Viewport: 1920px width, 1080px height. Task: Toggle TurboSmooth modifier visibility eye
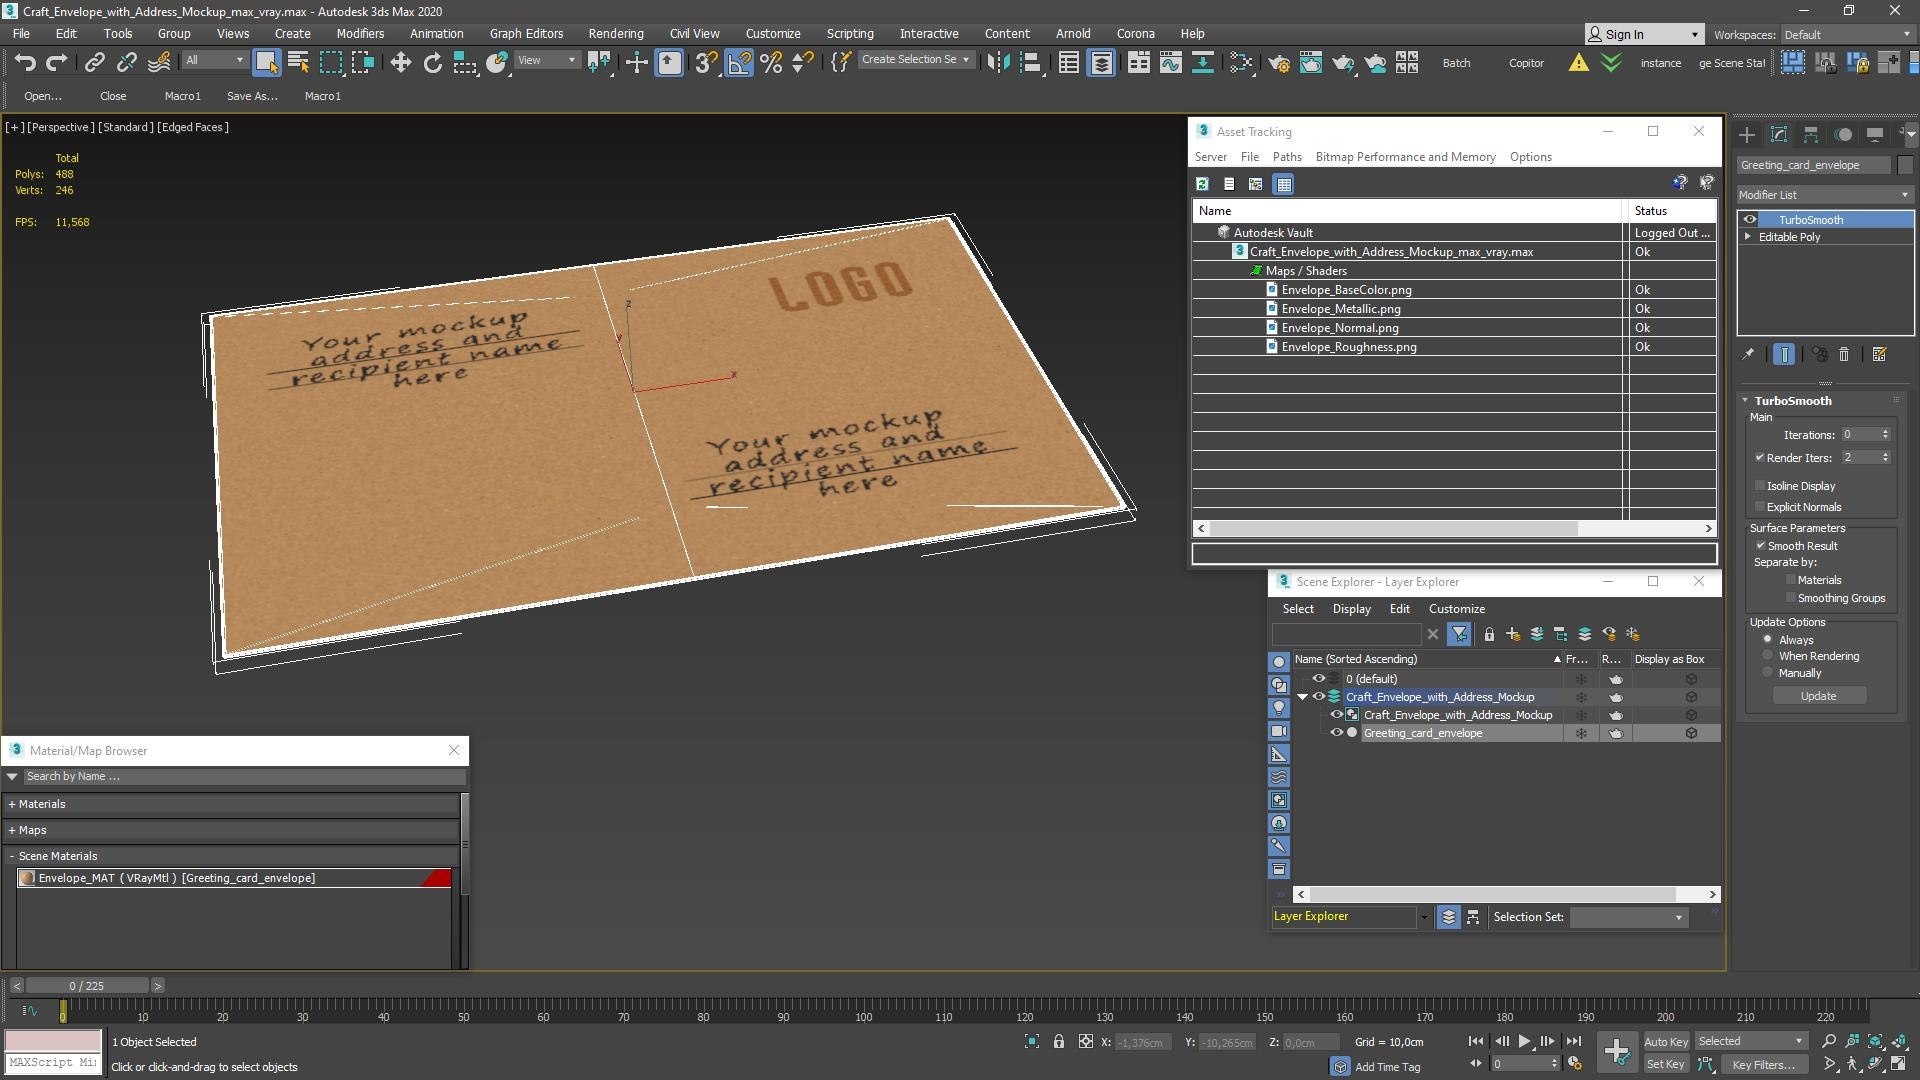(x=1749, y=219)
